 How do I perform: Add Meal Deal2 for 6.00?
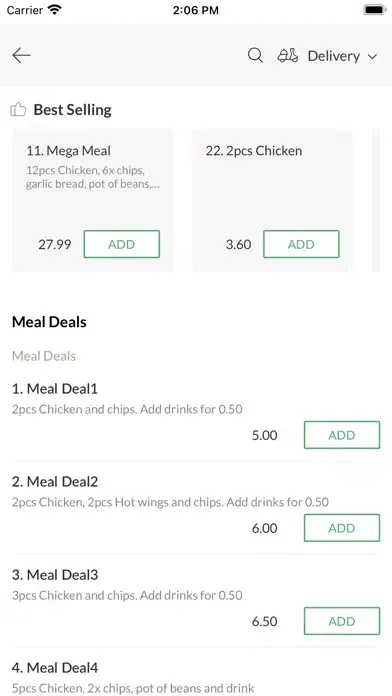point(342,528)
